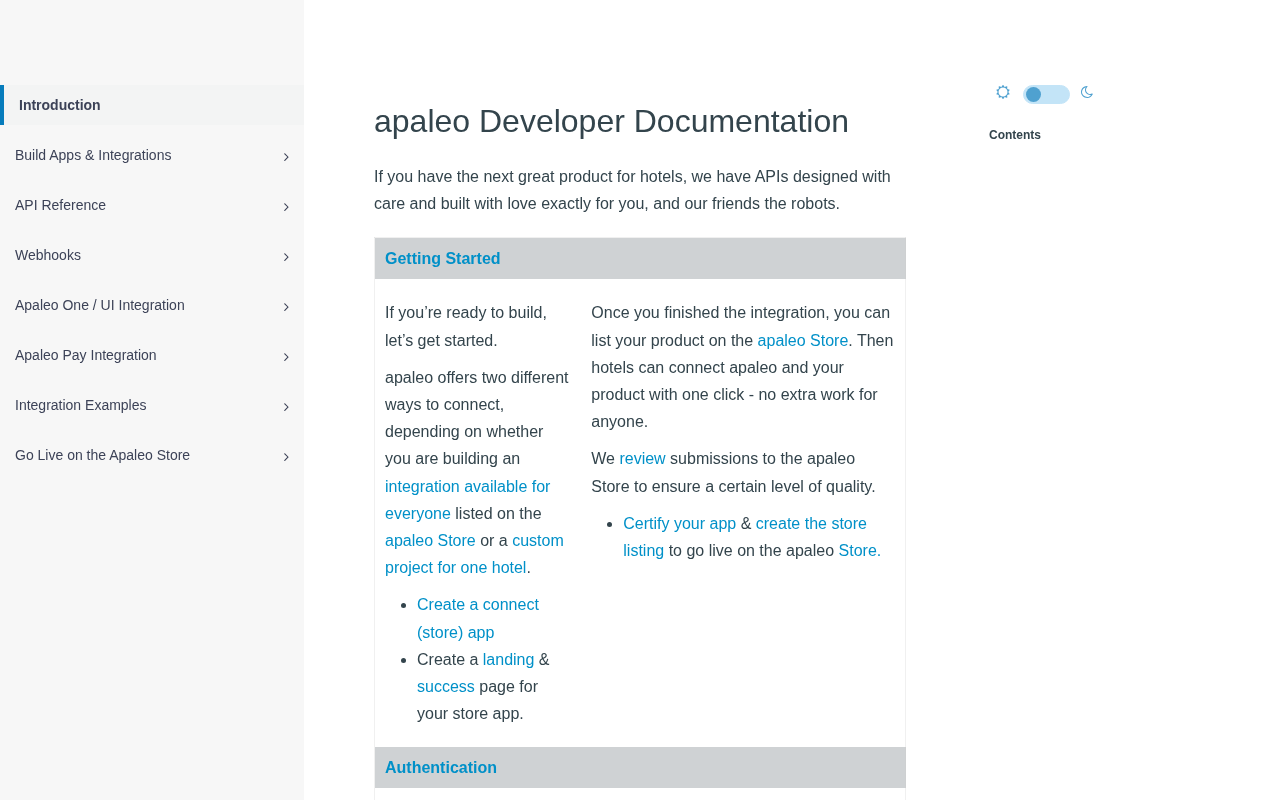Viewport: 1280px width, 800px height.
Task: Open the 'Certify your app' link
Action: coord(679,523)
